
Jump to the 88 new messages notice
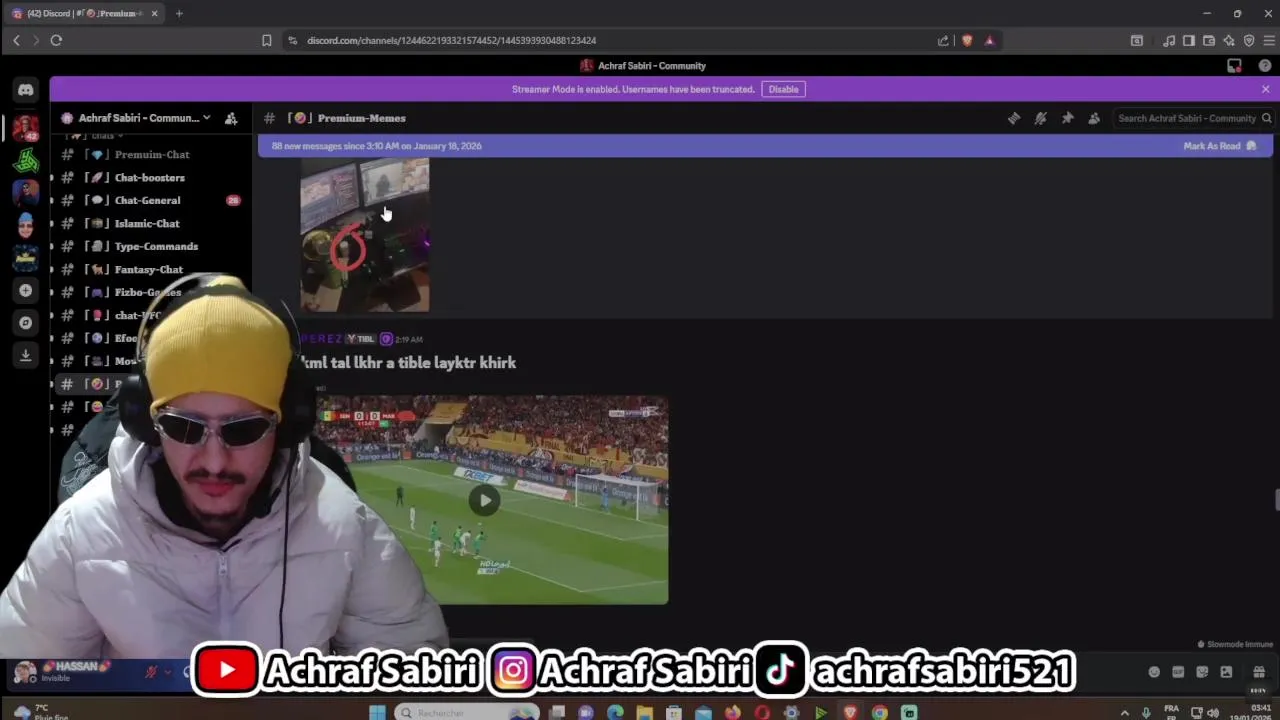[377, 146]
